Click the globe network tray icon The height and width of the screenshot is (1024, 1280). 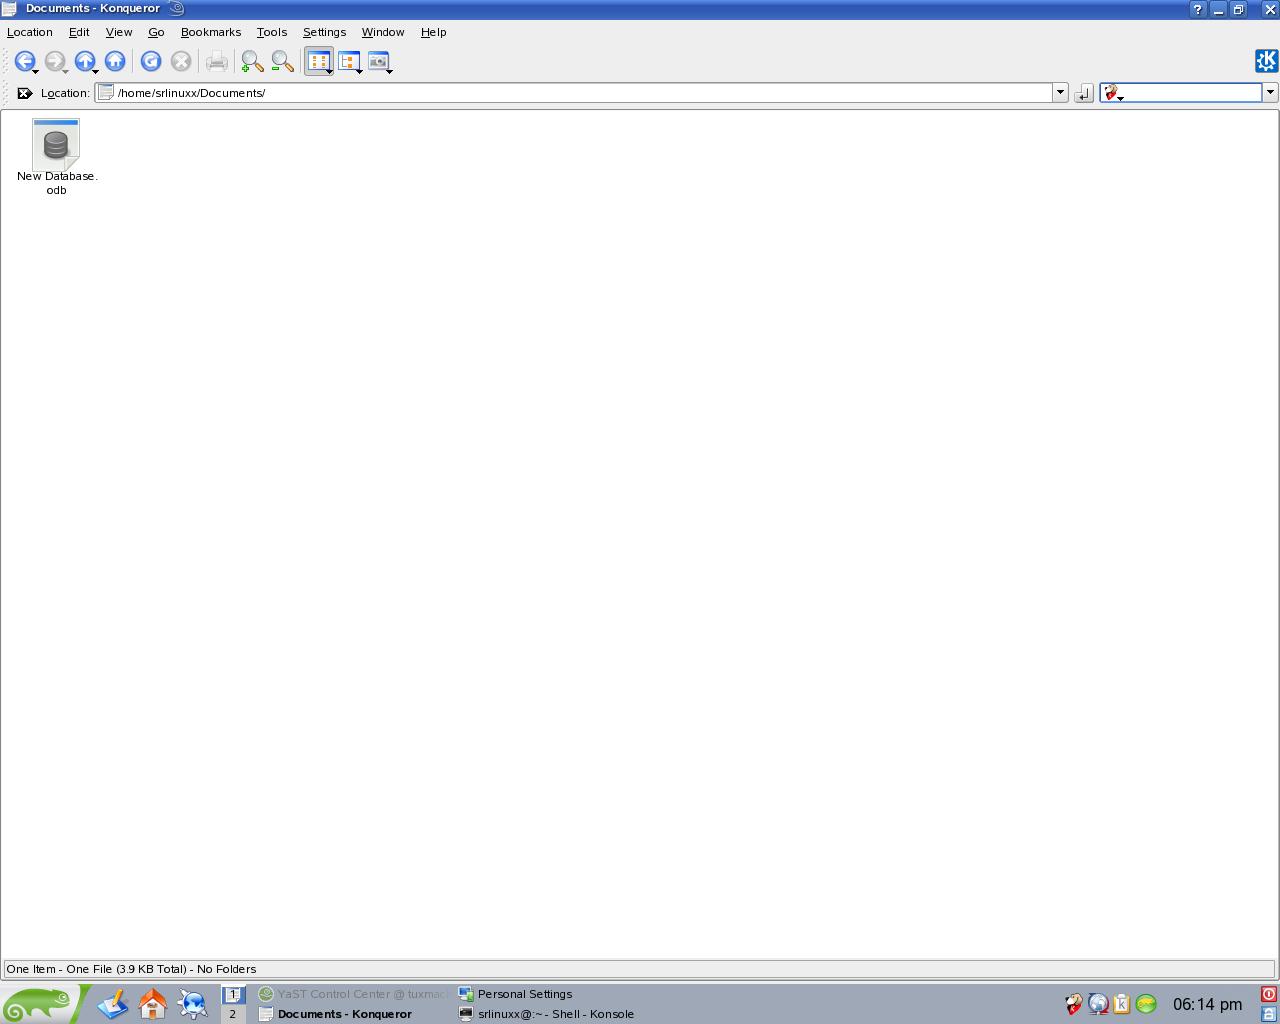pos(1098,1004)
